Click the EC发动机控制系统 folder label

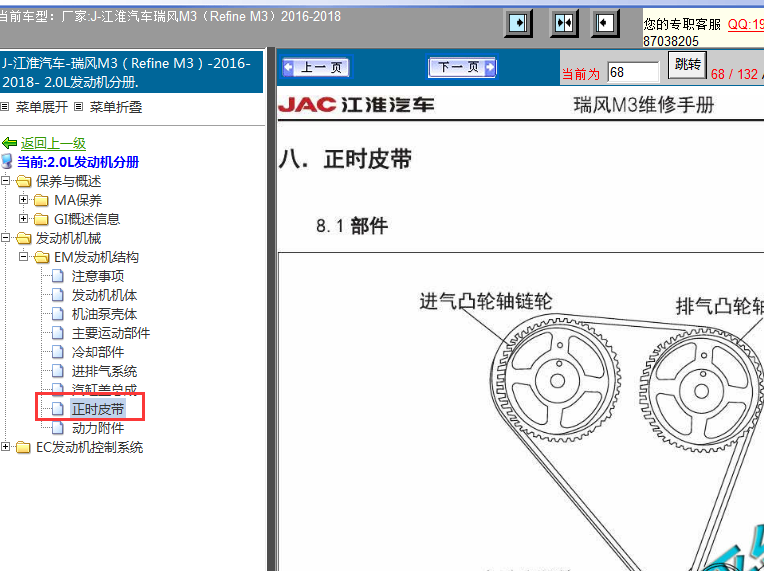click(x=90, y=447)
